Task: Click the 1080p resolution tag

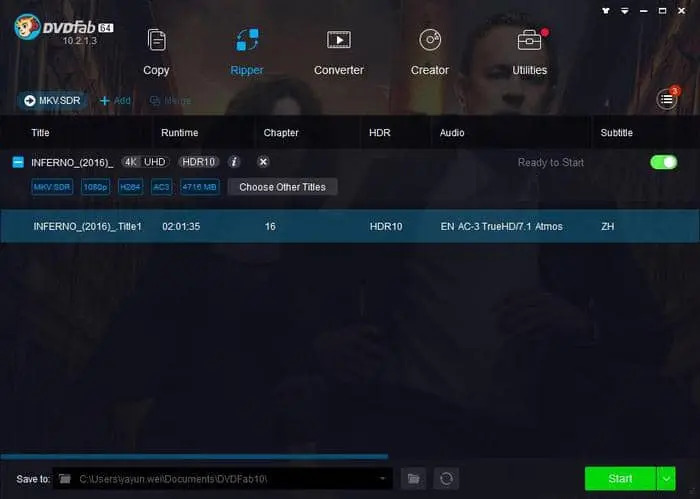Action: coord(96,187)
